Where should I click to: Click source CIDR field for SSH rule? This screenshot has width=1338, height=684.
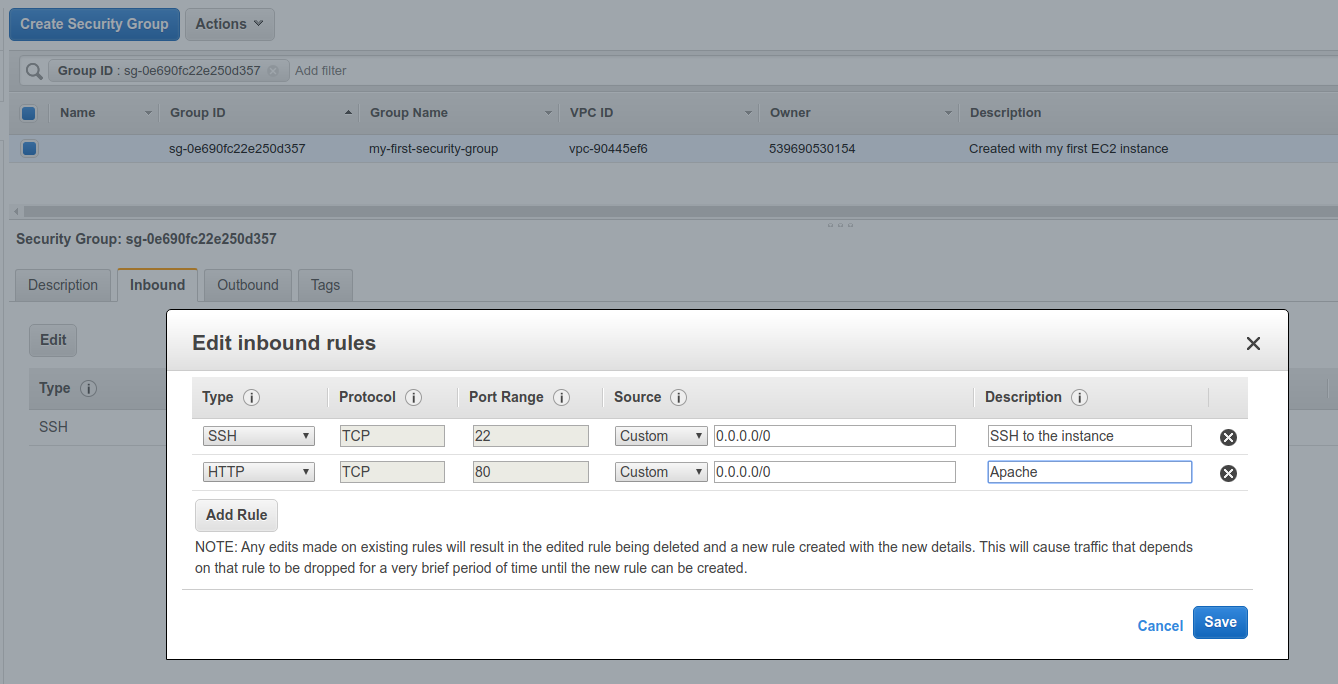(x=835, y=436)
